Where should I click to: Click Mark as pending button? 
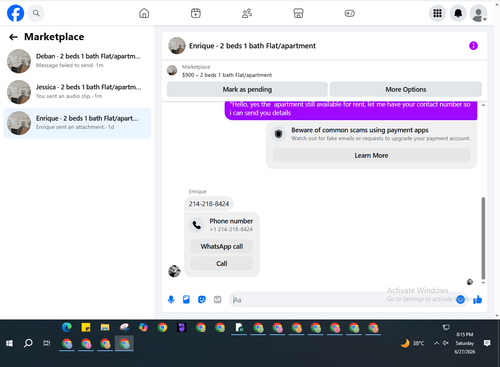pyautogui.click(x=247, y=89)
